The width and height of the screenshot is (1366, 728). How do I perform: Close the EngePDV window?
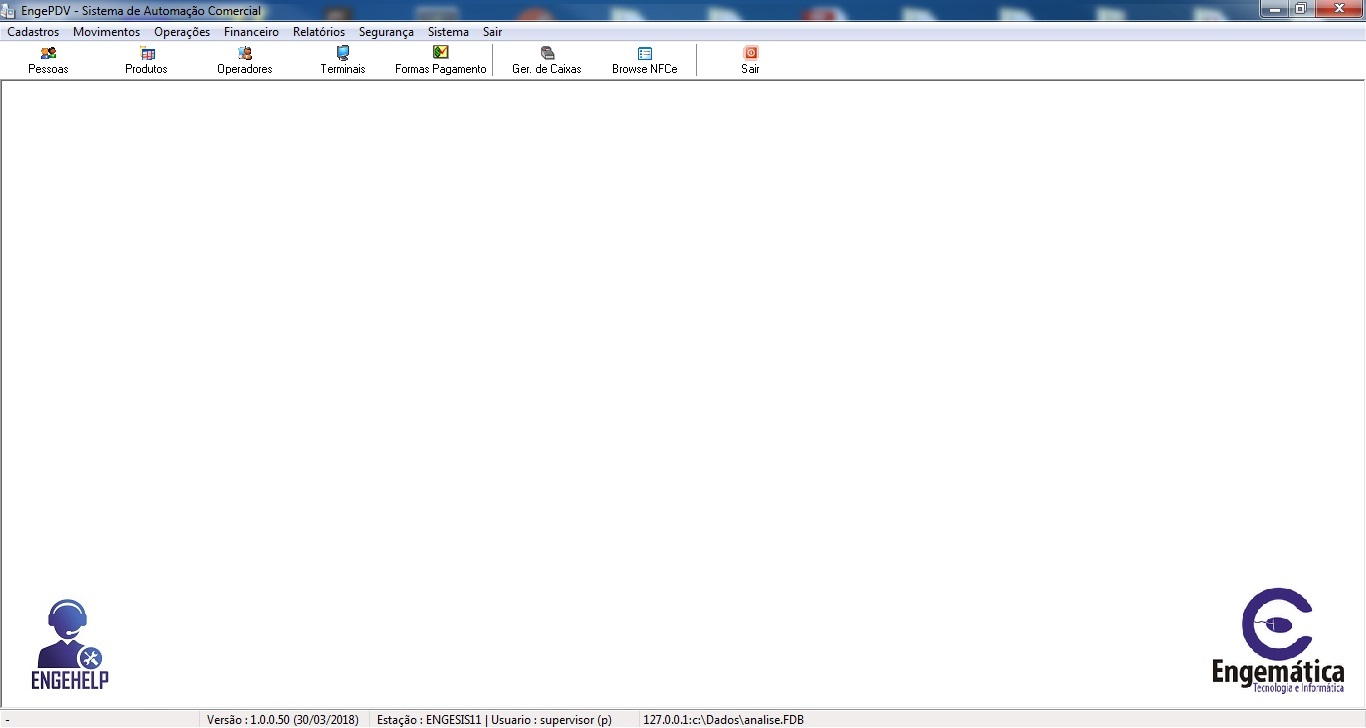coord(1337,9)
